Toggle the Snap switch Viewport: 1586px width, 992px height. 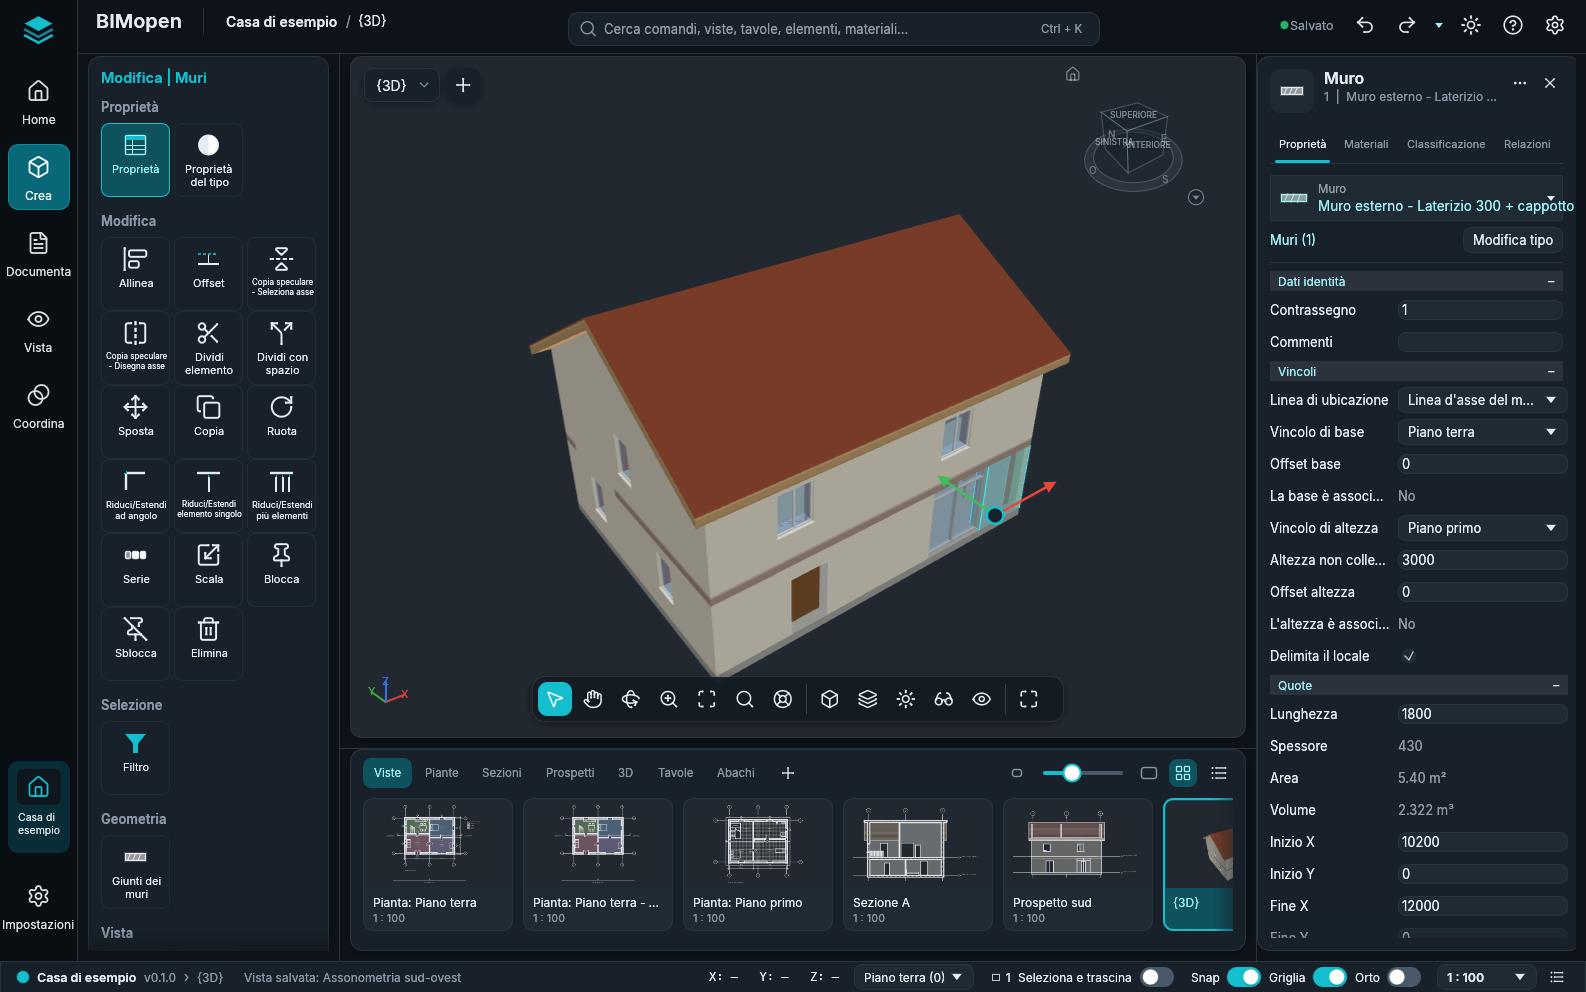[1243, 977]
